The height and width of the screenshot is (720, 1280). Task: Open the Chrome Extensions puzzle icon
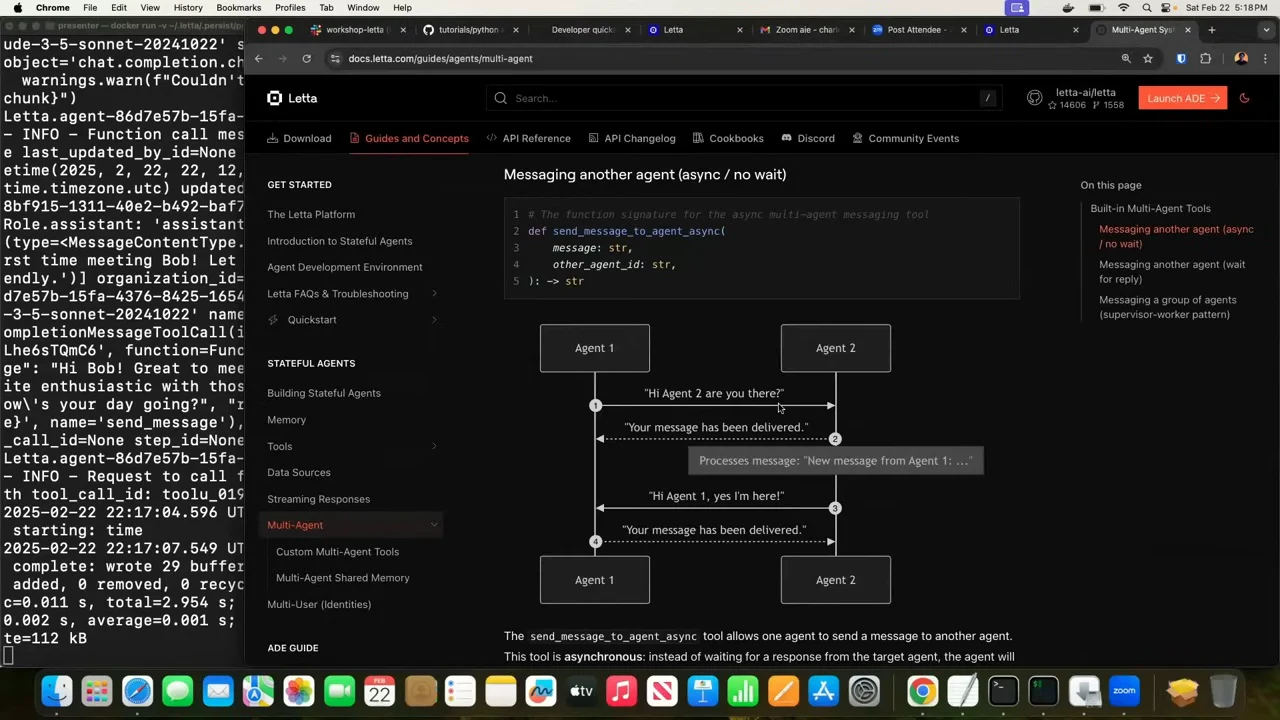[x=1205, y=58]
